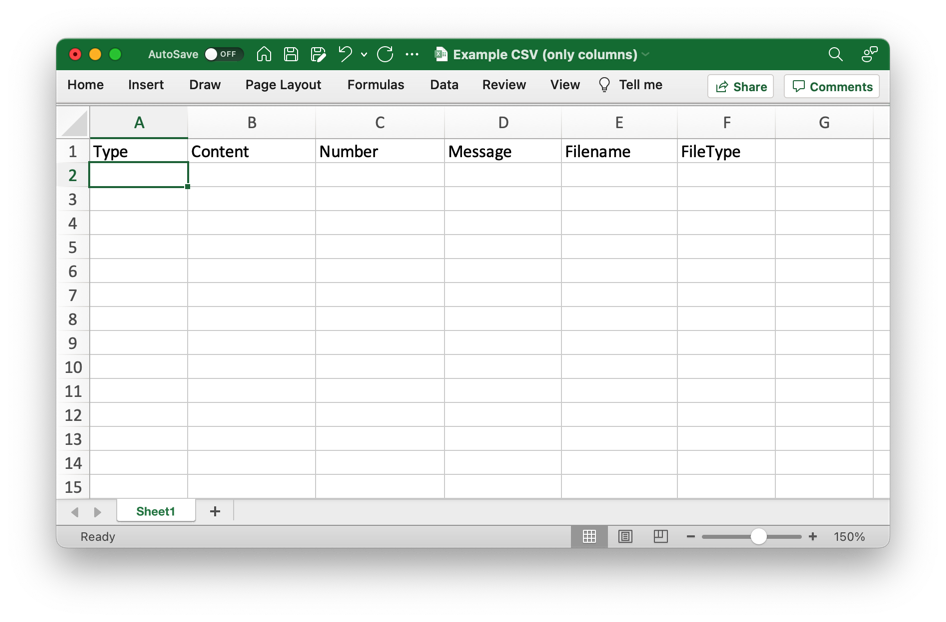Select row 10 header
The height and width of the screenshot is (622, 946).
click(73, 367)
